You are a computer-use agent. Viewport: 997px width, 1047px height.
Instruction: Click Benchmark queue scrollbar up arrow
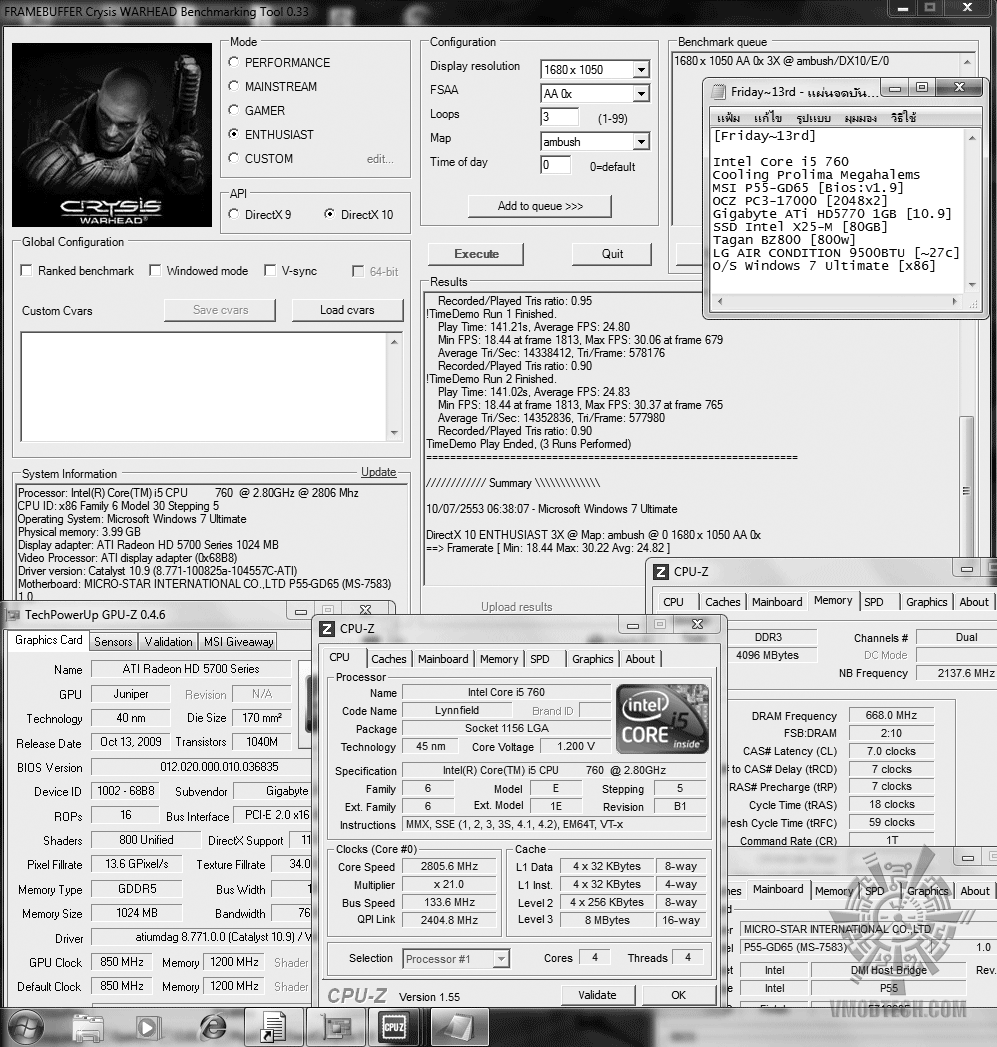coord(967,61)
